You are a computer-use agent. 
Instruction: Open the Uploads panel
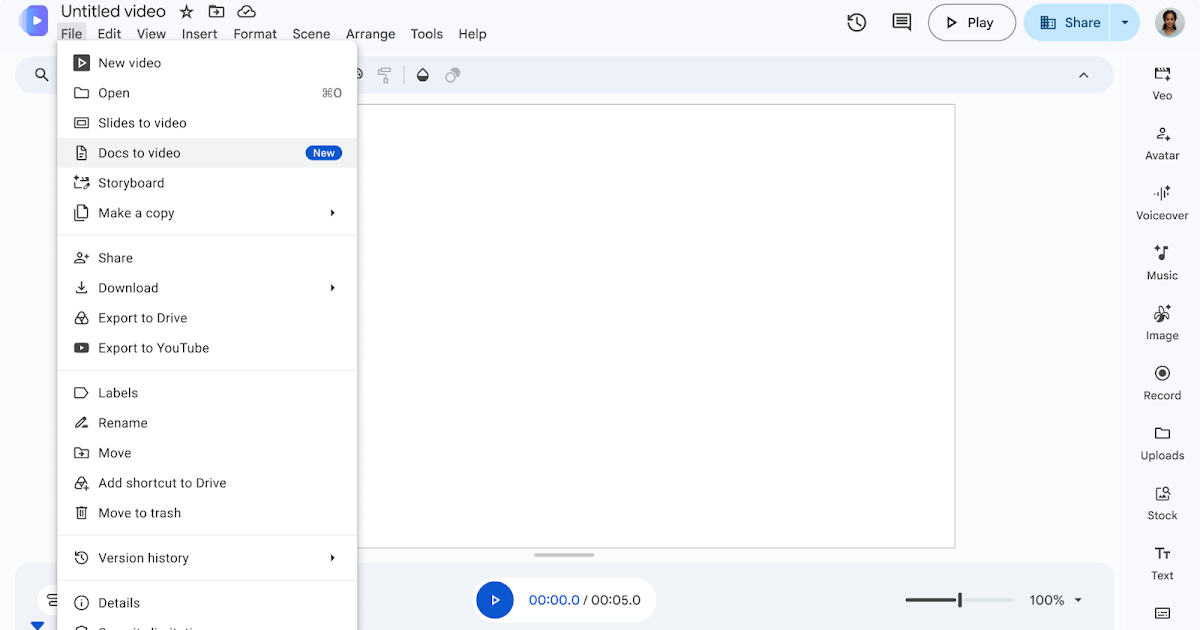1162,443
